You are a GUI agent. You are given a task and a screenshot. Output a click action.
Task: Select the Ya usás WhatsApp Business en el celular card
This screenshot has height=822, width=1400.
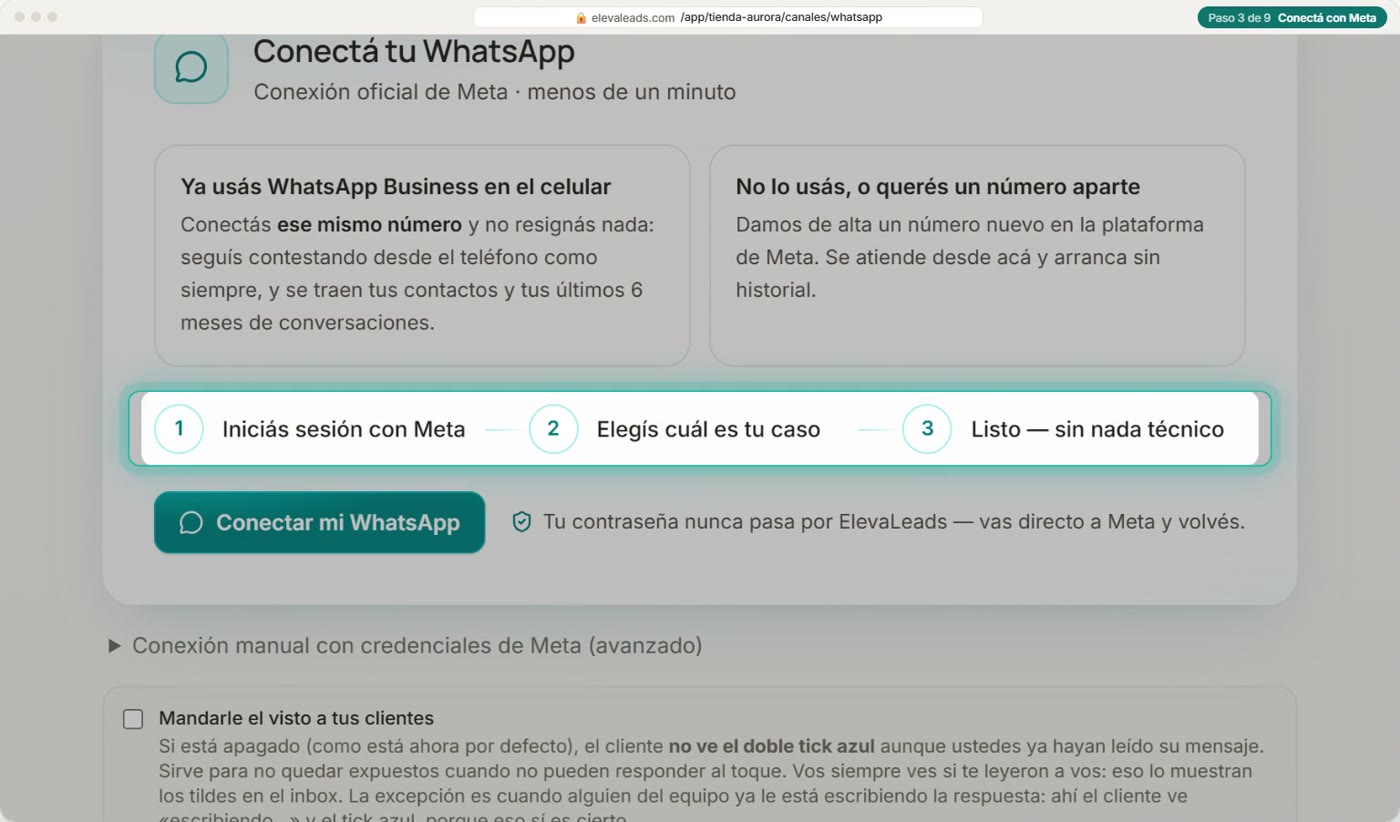pos(422,256)
